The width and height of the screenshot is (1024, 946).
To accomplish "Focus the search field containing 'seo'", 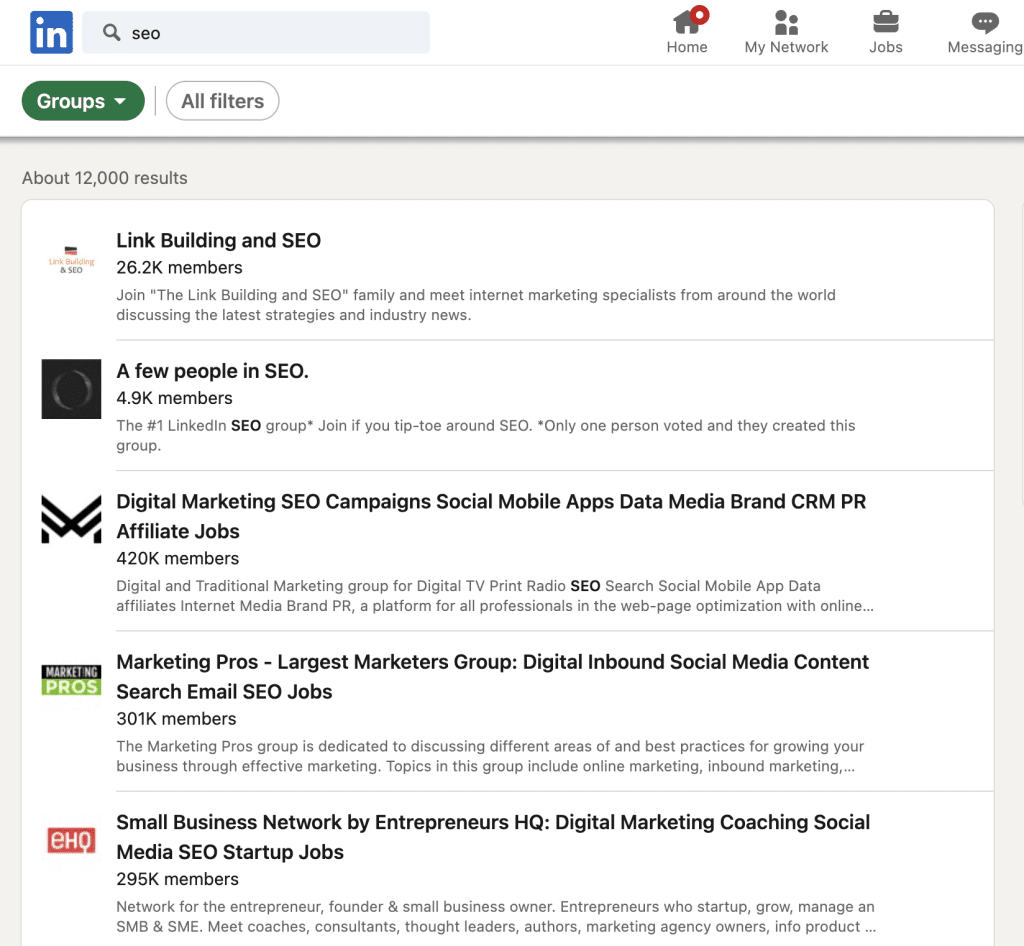I will click(256, 33).
